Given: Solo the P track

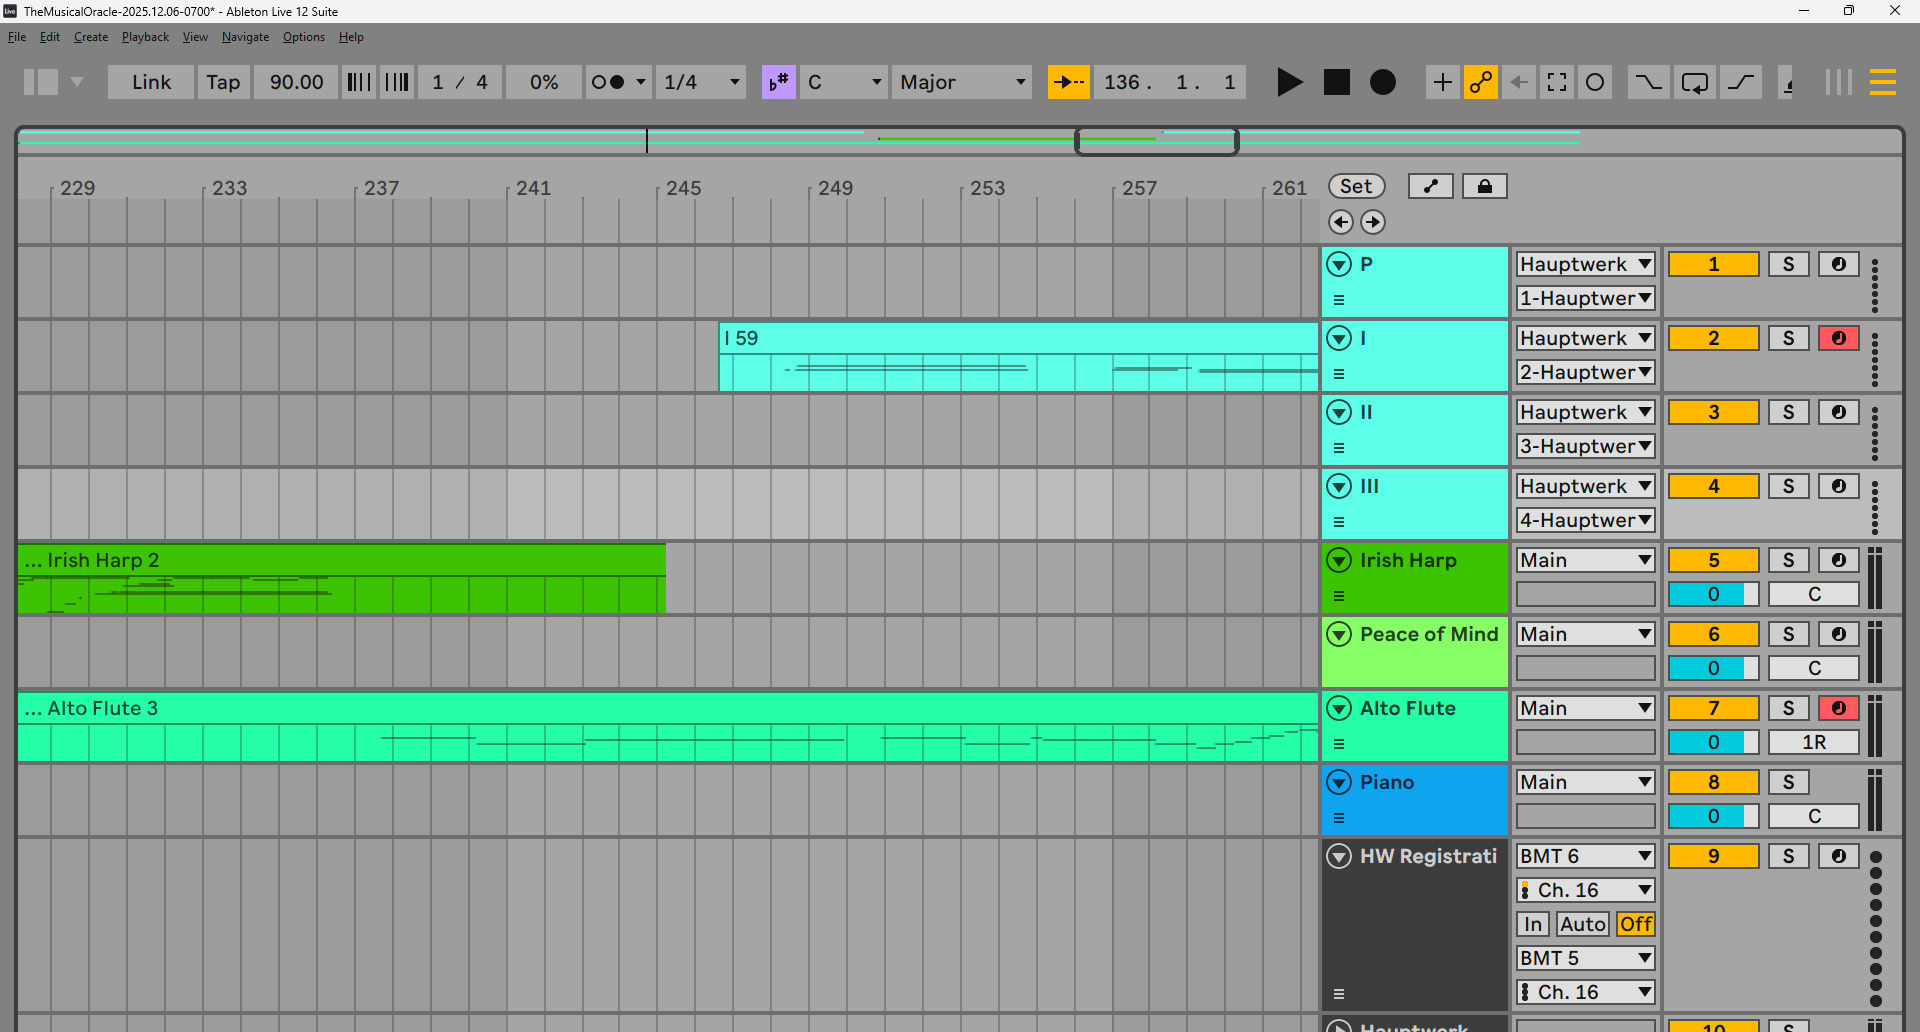Looking at the screenshot, I should click(1788, 264).
